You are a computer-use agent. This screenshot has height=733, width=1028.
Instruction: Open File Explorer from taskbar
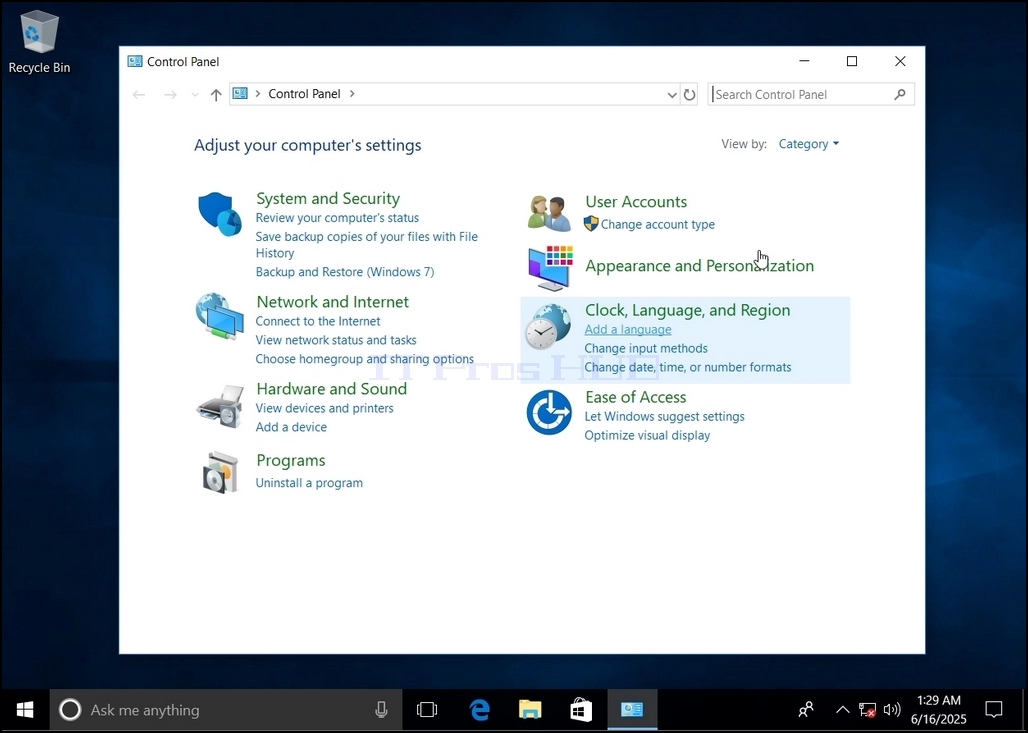coord(530,709)
